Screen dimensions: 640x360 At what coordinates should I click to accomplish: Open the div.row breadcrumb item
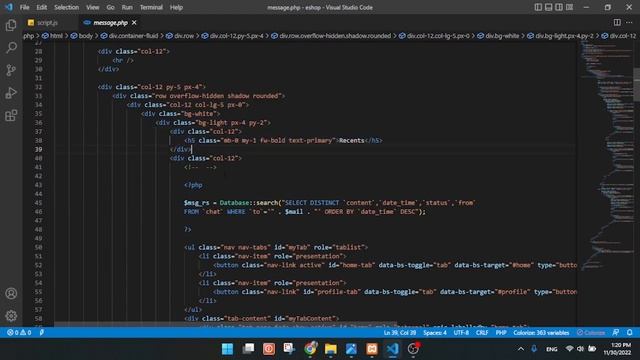tap(184, 36)
